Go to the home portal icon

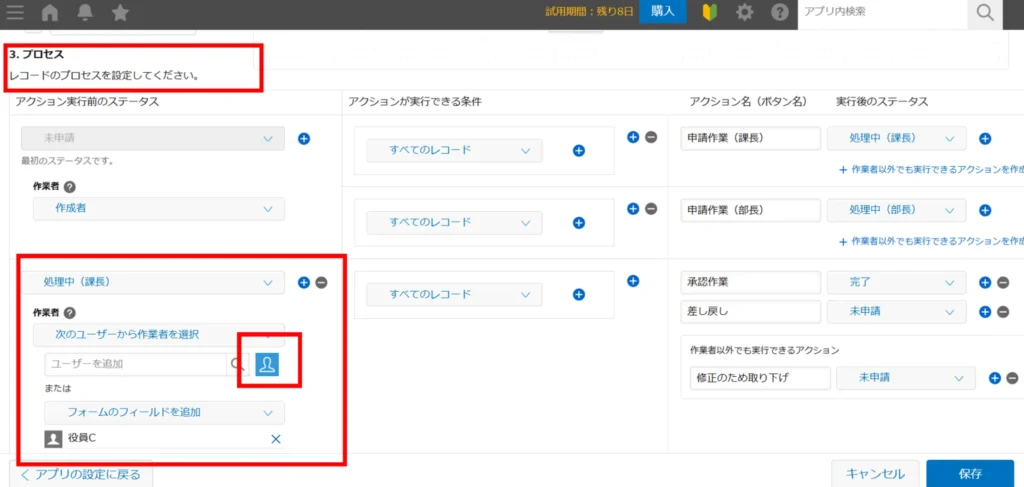50,13
